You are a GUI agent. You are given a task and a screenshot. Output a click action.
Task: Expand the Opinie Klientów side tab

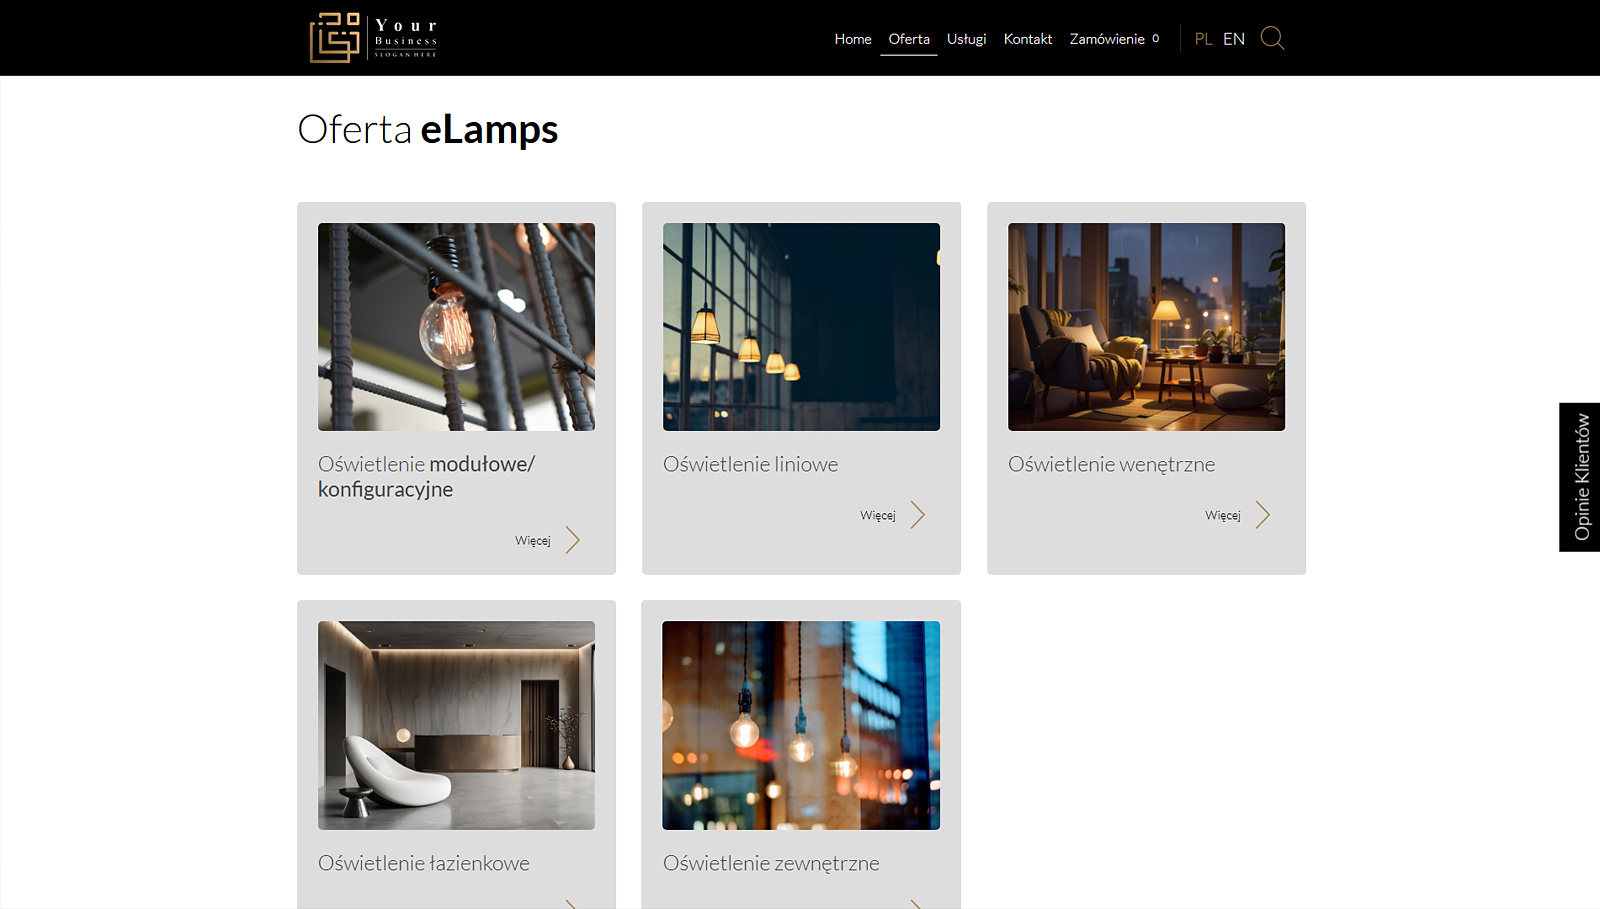pos(1580,477)
